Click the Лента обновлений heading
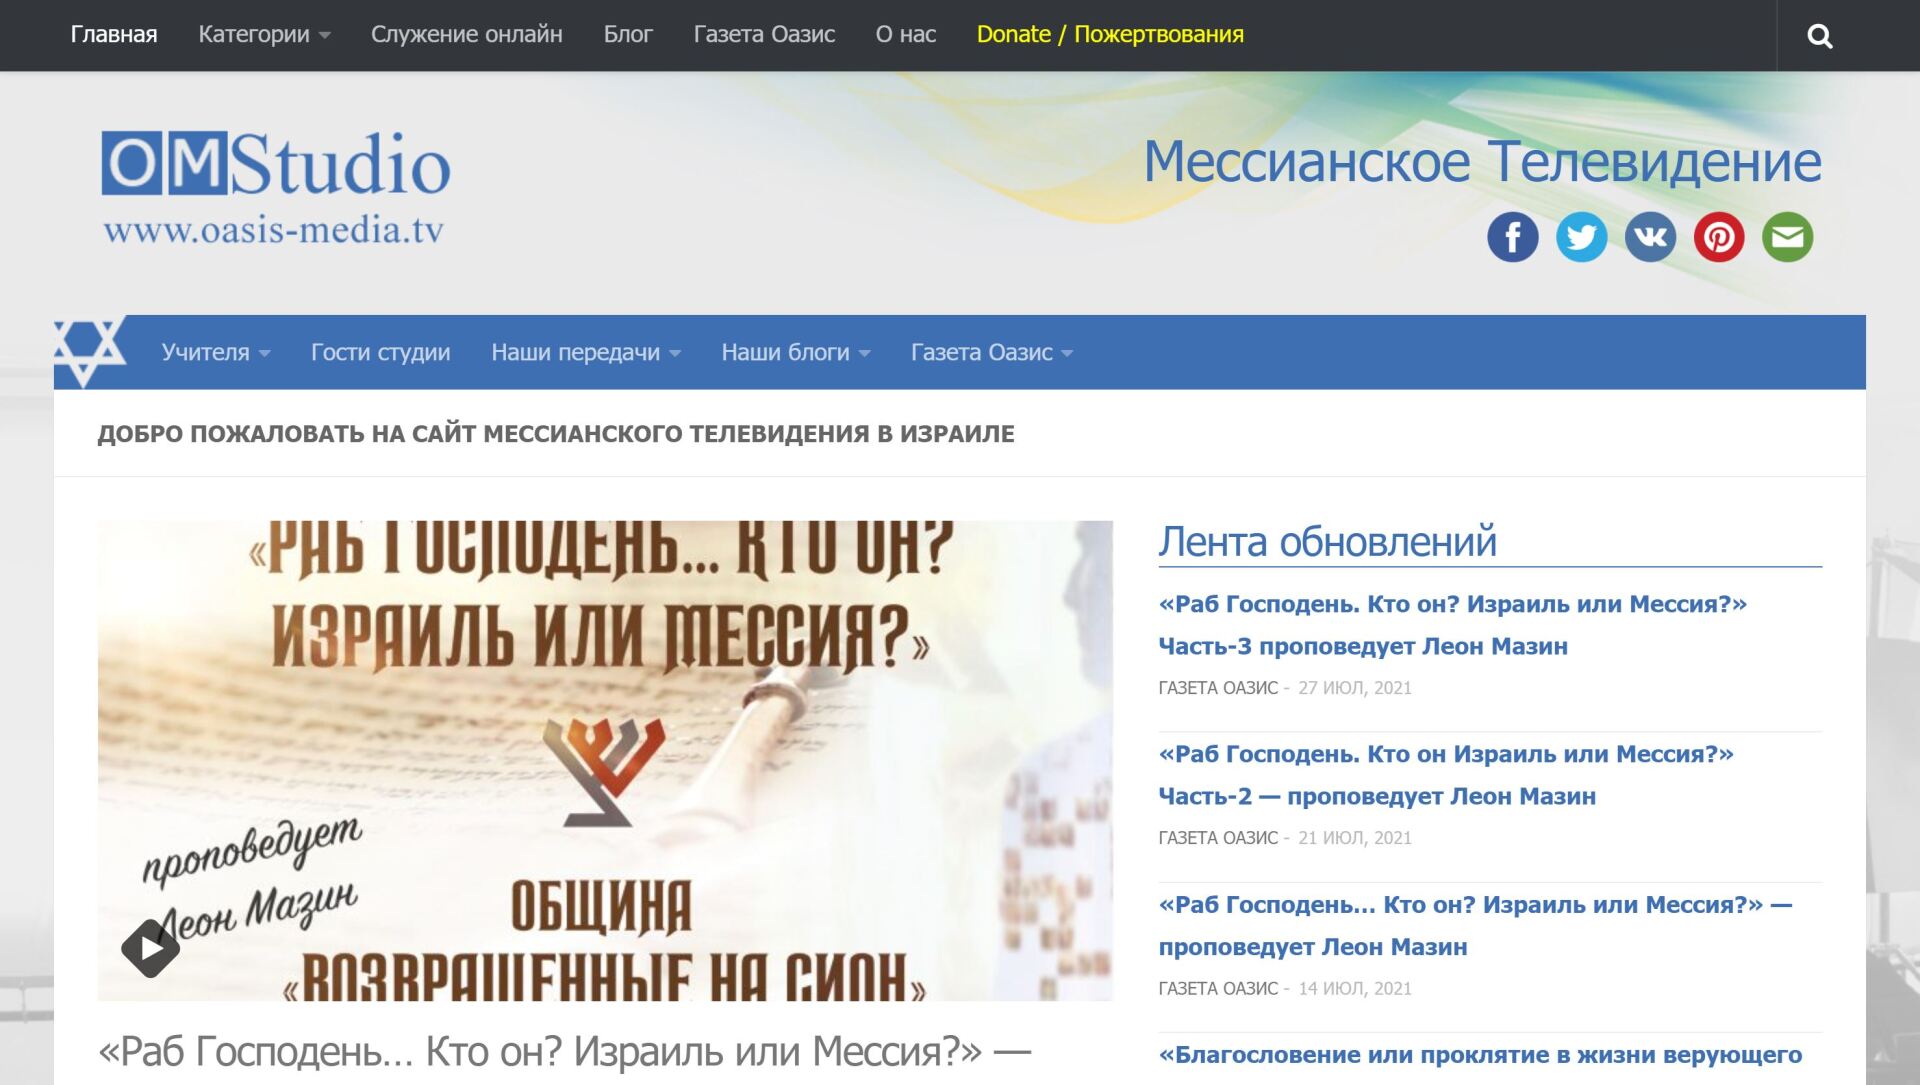The height and width of the screenshot is (1085, 1920). point(1327,541)
